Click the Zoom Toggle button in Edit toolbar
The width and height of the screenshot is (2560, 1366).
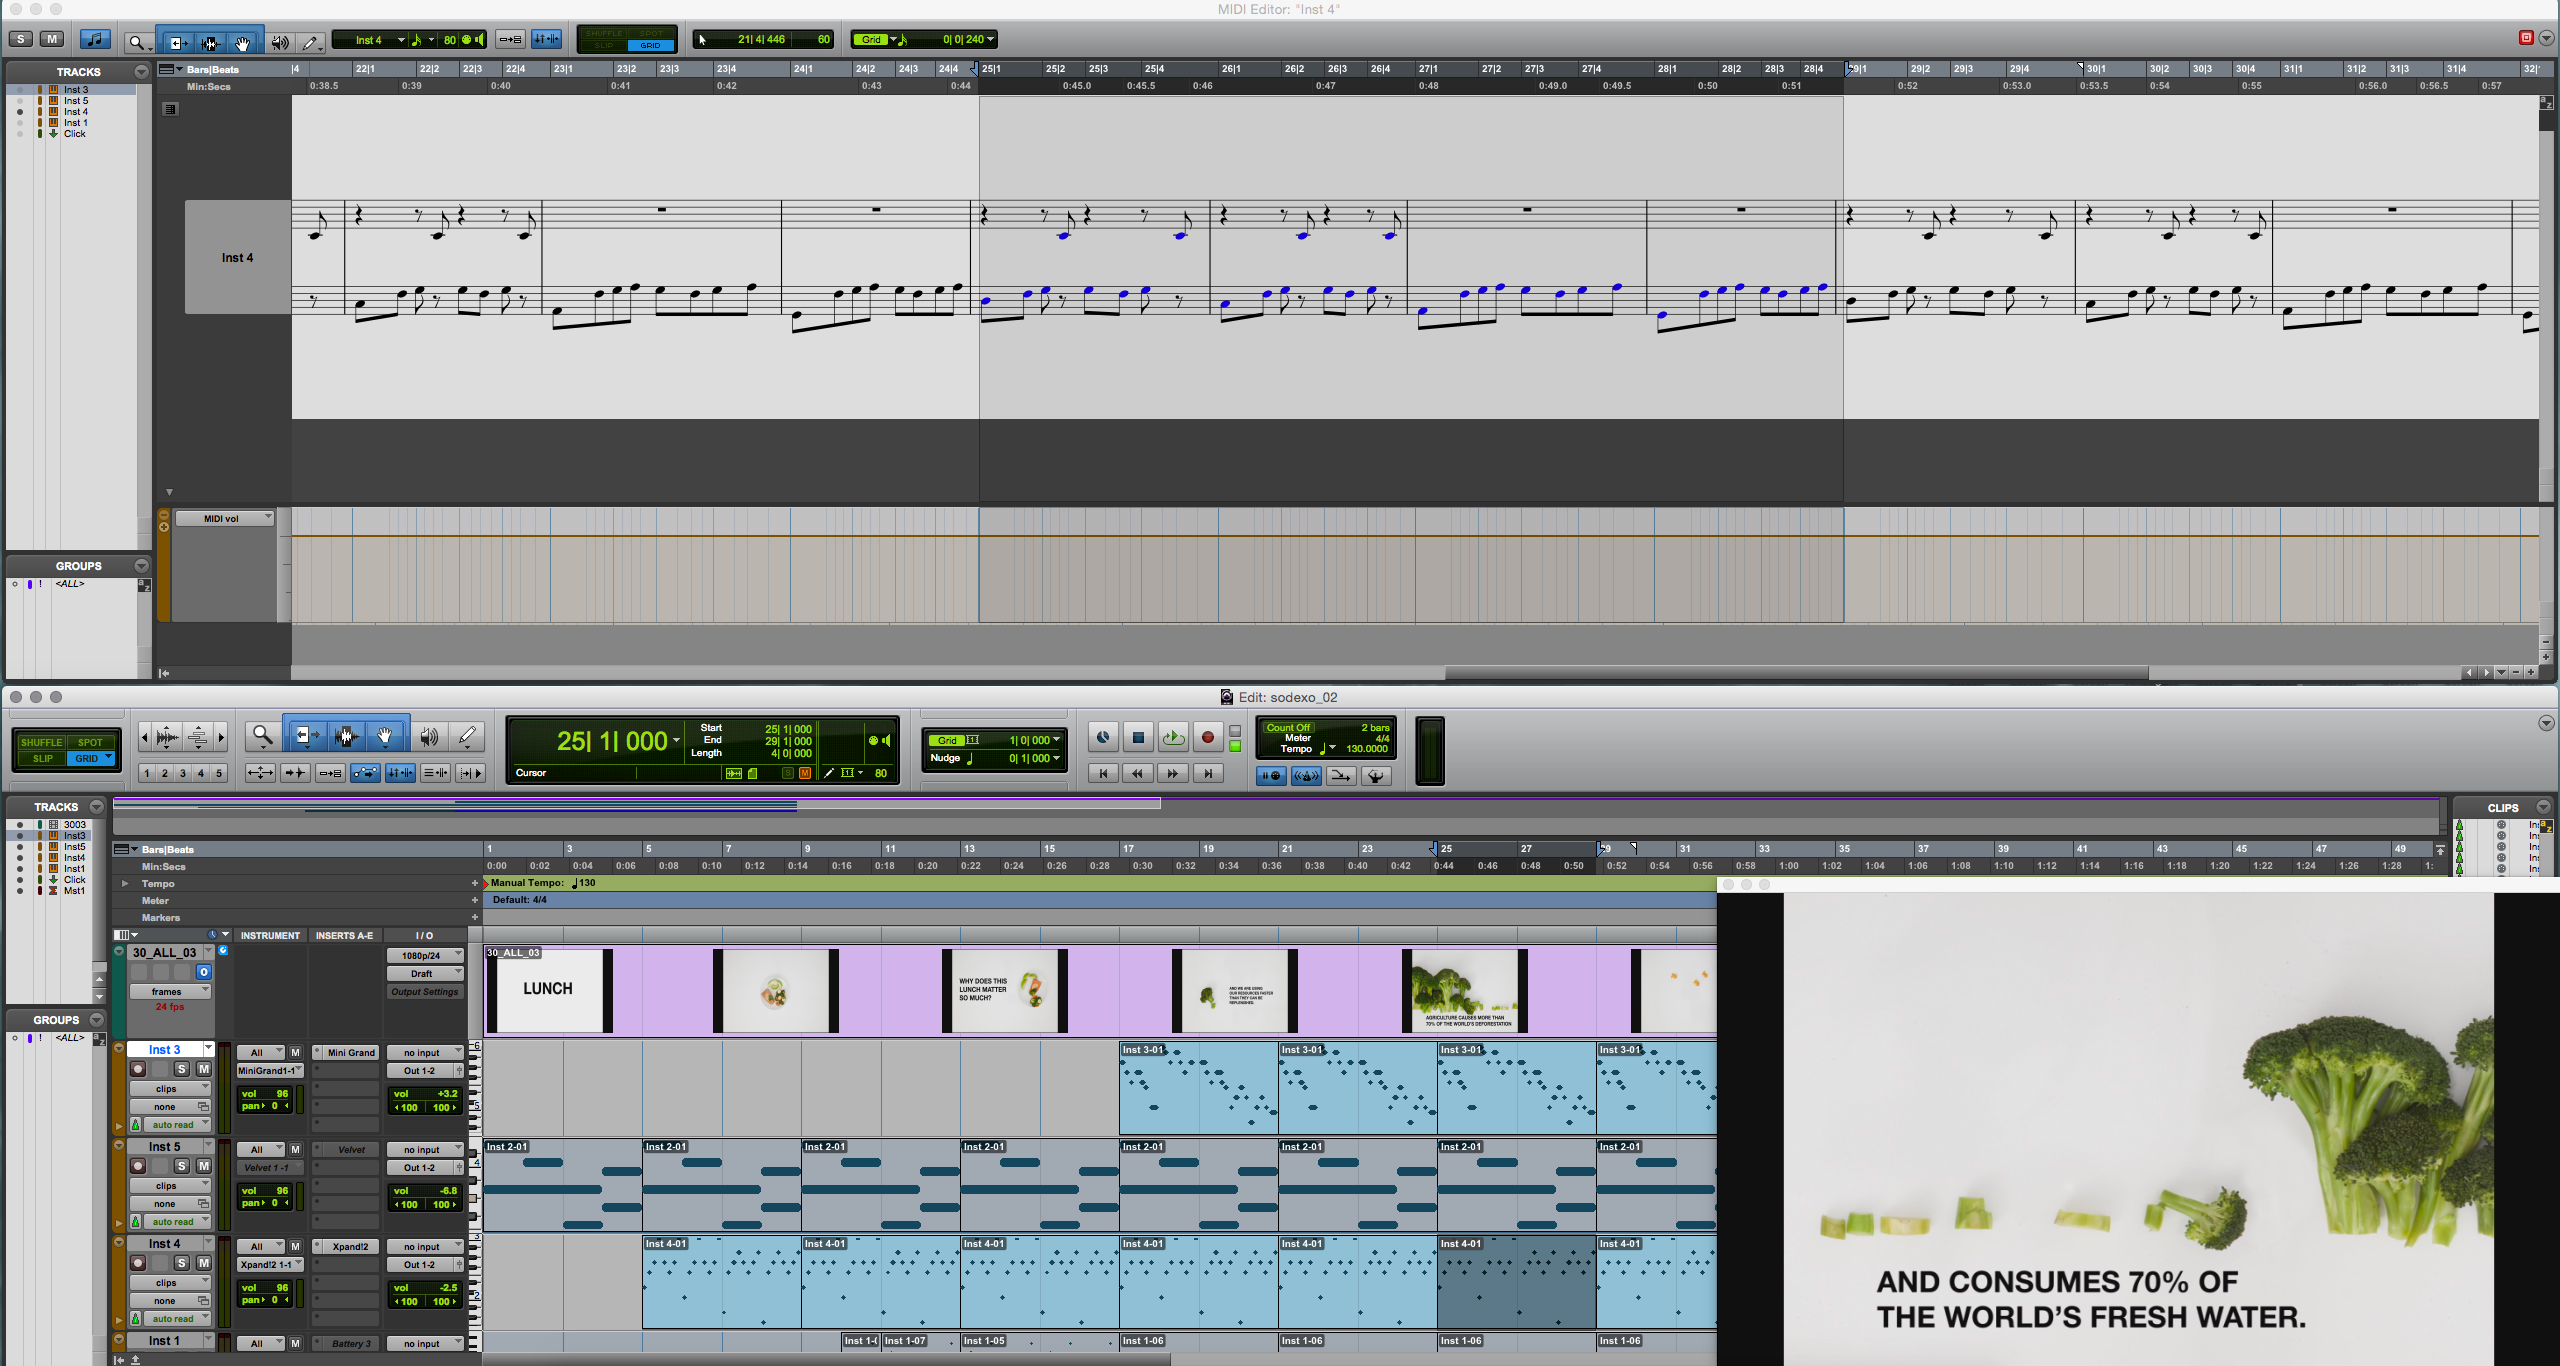pos(260,773)
